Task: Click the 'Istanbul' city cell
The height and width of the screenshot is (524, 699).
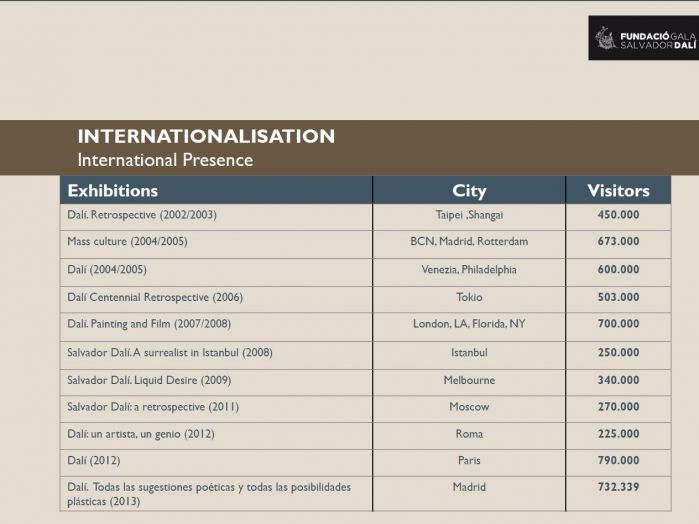Action: (x=469, y=355)
